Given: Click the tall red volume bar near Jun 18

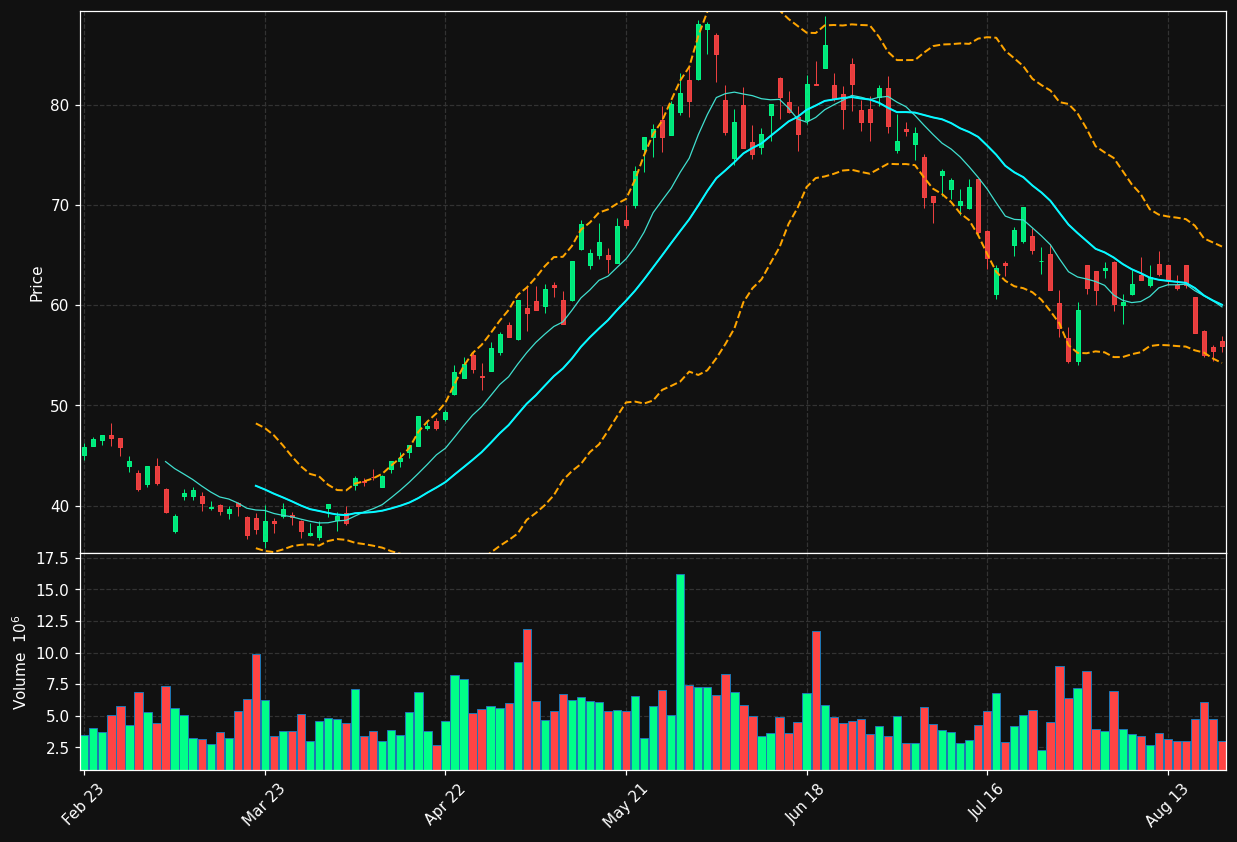Looking at the screenshot, I should click(816, 700).
